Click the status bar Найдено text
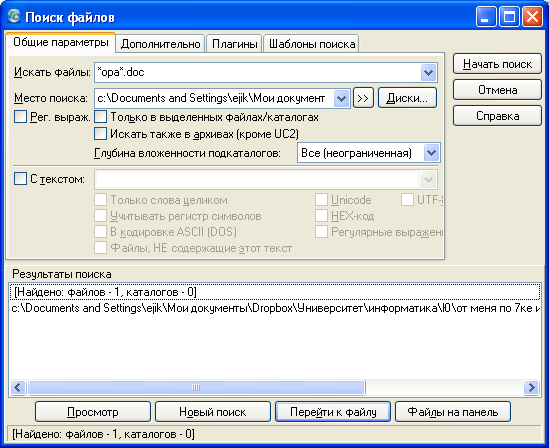549x448 pixels. [x=103, y=434]
